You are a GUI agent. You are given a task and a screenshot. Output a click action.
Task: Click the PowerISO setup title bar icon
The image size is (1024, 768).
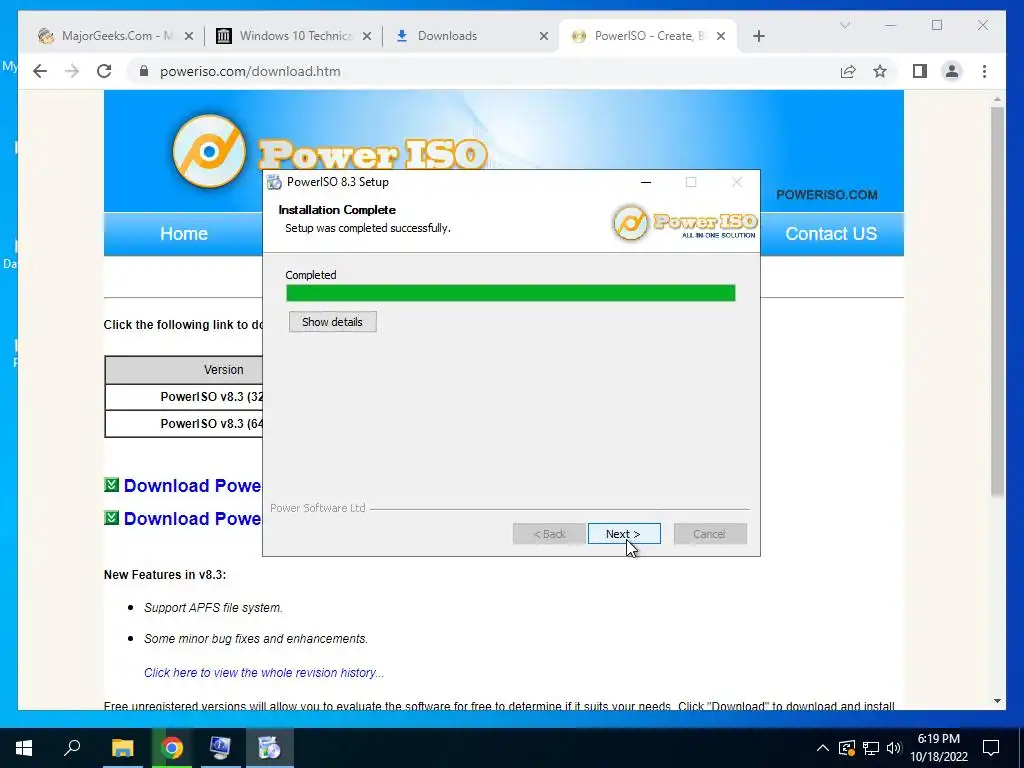[274, 182]
